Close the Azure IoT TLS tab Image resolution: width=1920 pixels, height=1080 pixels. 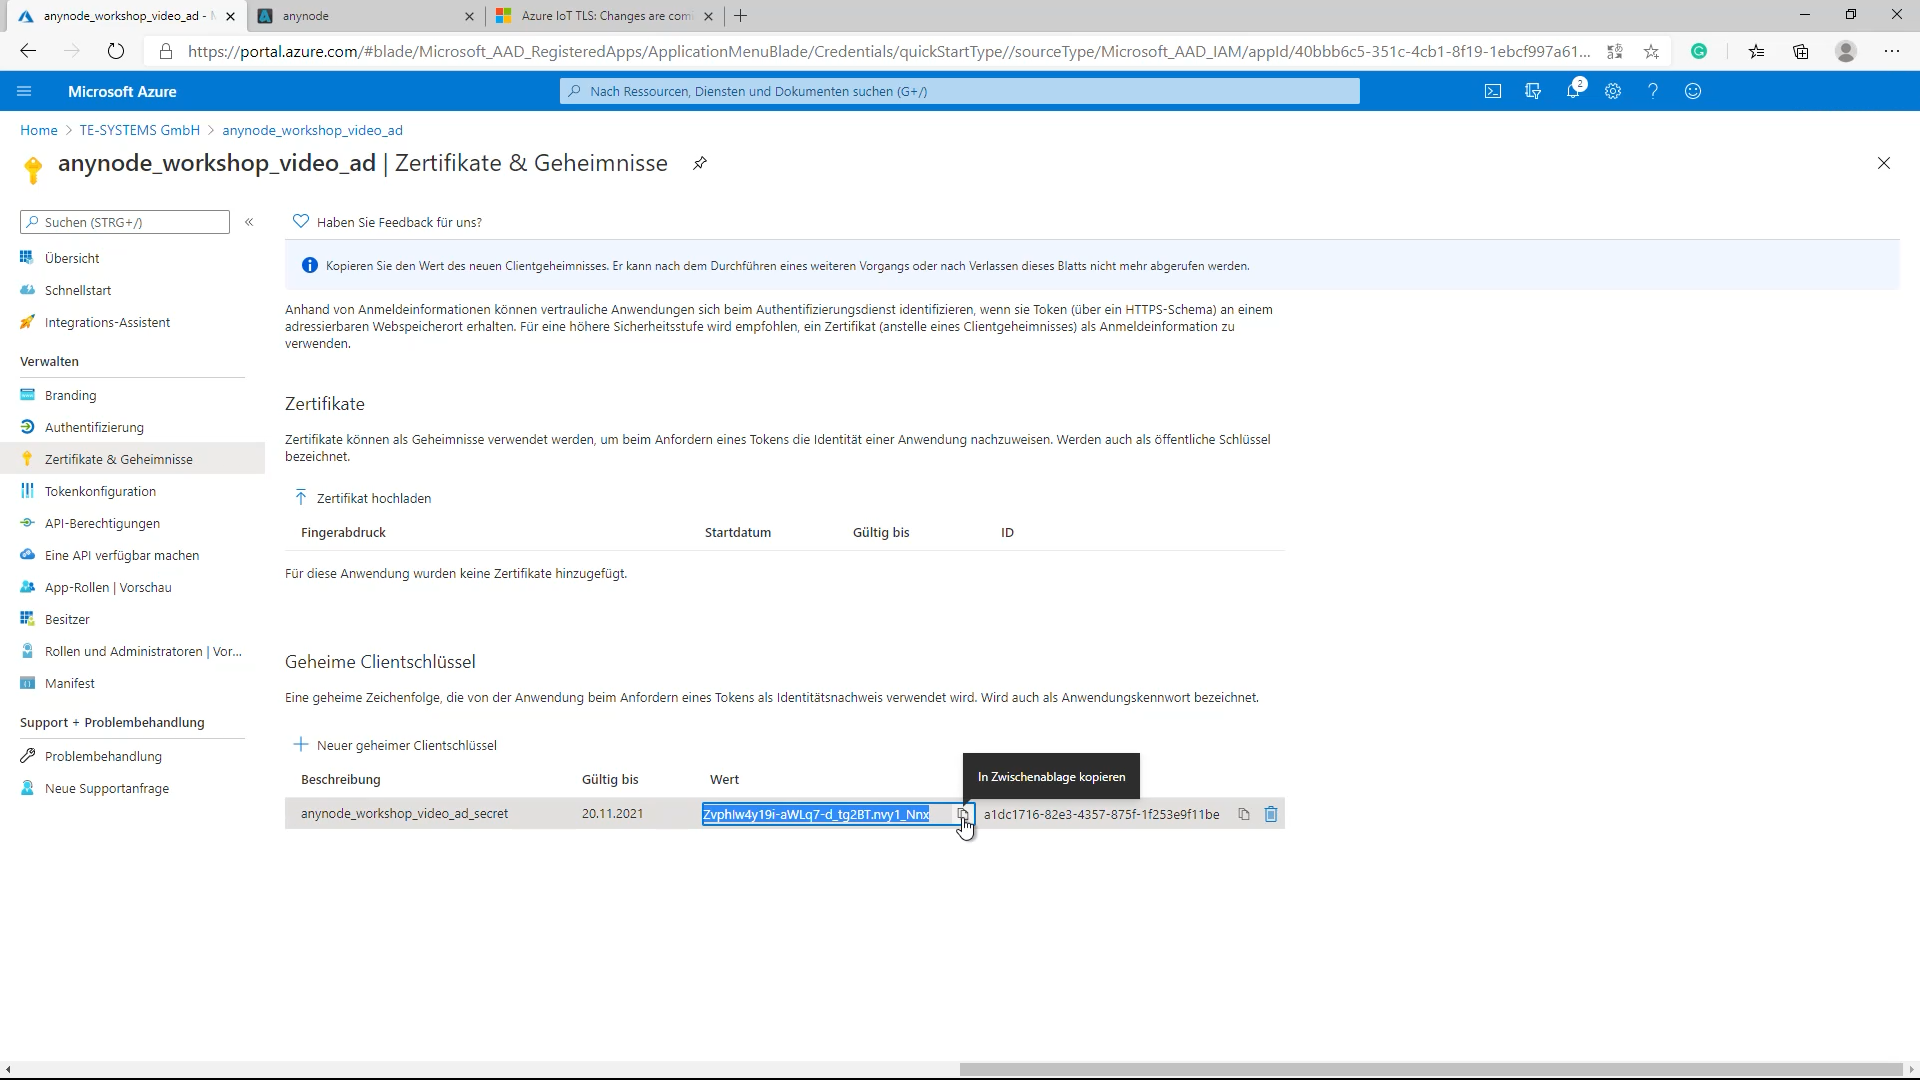(708, 16)
